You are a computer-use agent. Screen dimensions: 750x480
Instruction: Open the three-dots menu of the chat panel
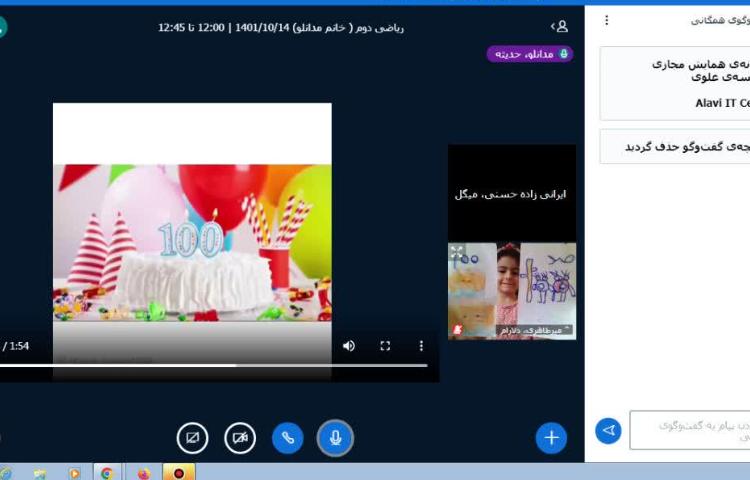coord(607,20)
